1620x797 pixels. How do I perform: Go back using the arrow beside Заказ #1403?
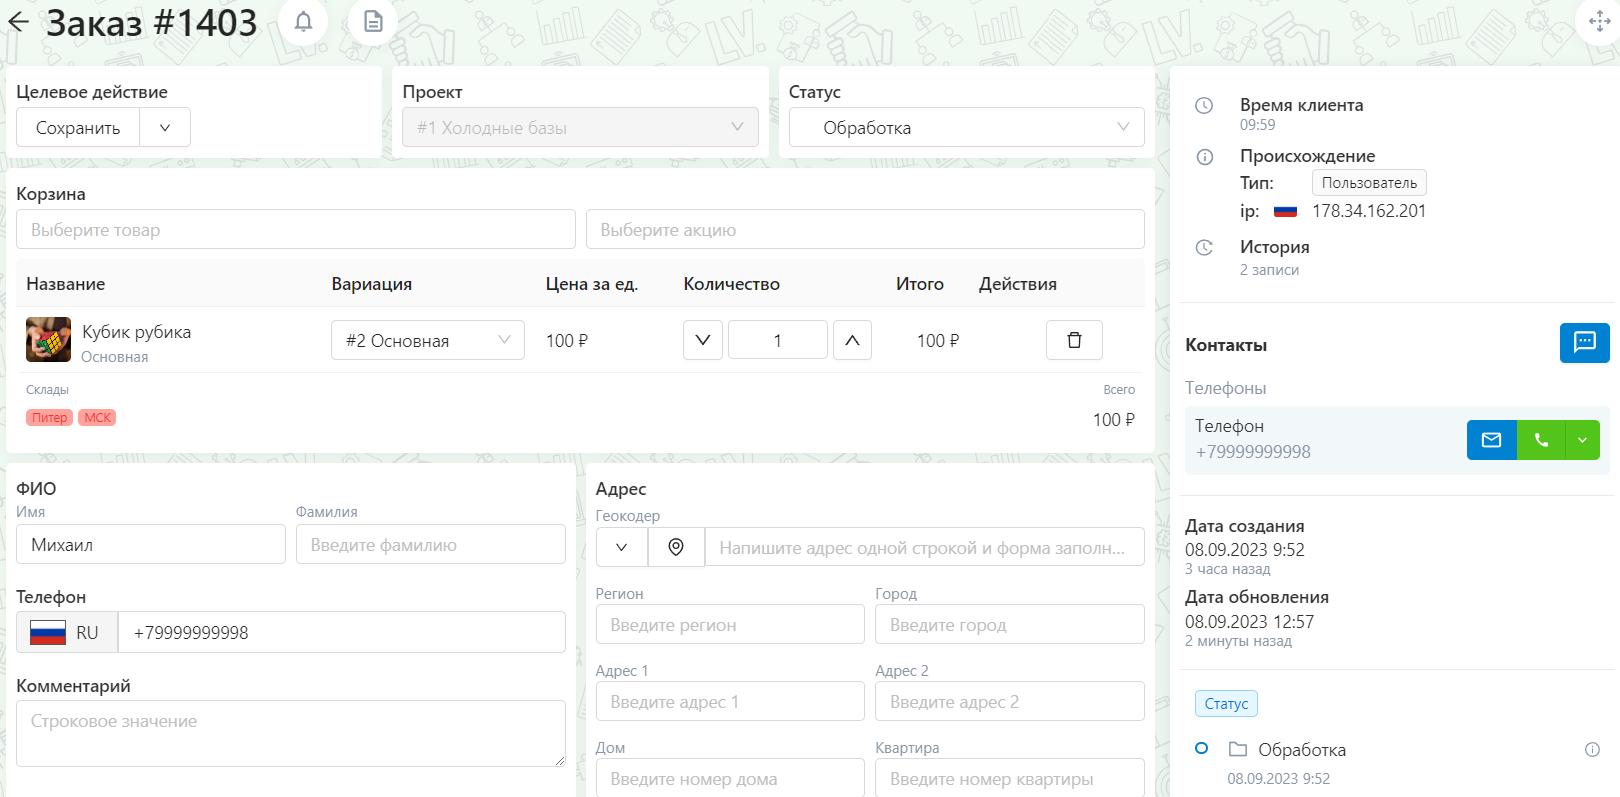[18, 22]
